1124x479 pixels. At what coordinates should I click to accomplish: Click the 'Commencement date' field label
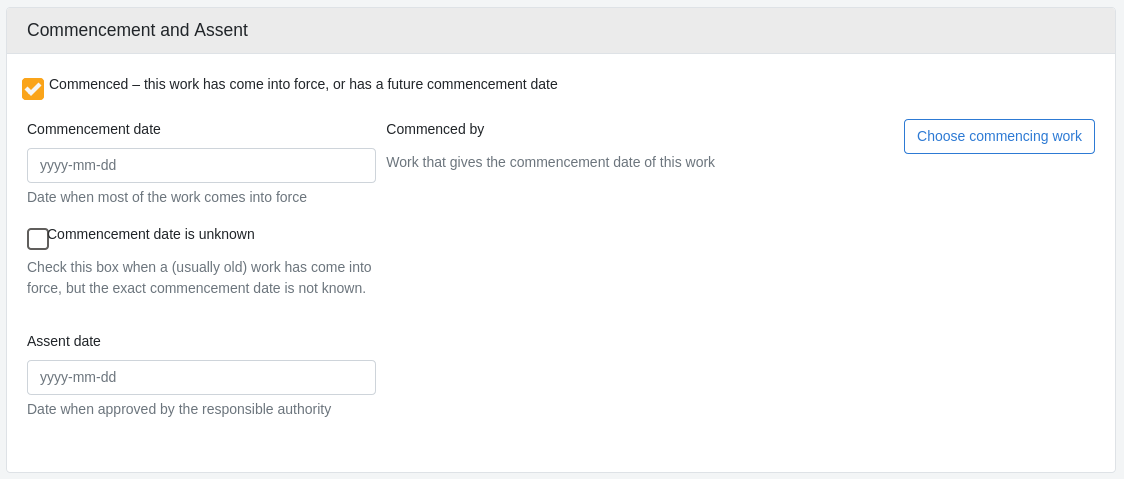pos(94,129)
